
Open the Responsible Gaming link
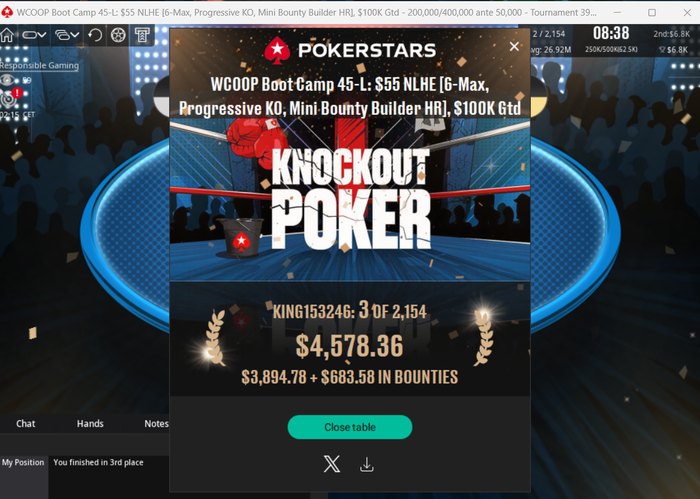click(x=39, y=65)
